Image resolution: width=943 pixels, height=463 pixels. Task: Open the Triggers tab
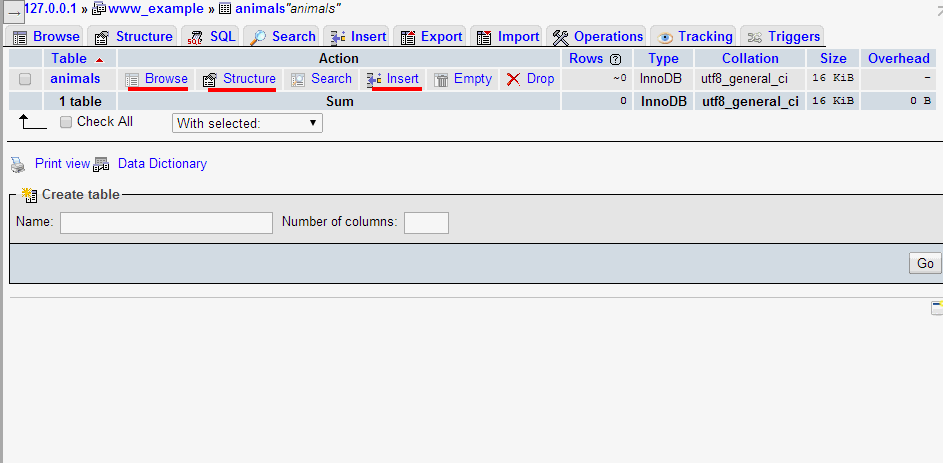click(x=783, y=37)
